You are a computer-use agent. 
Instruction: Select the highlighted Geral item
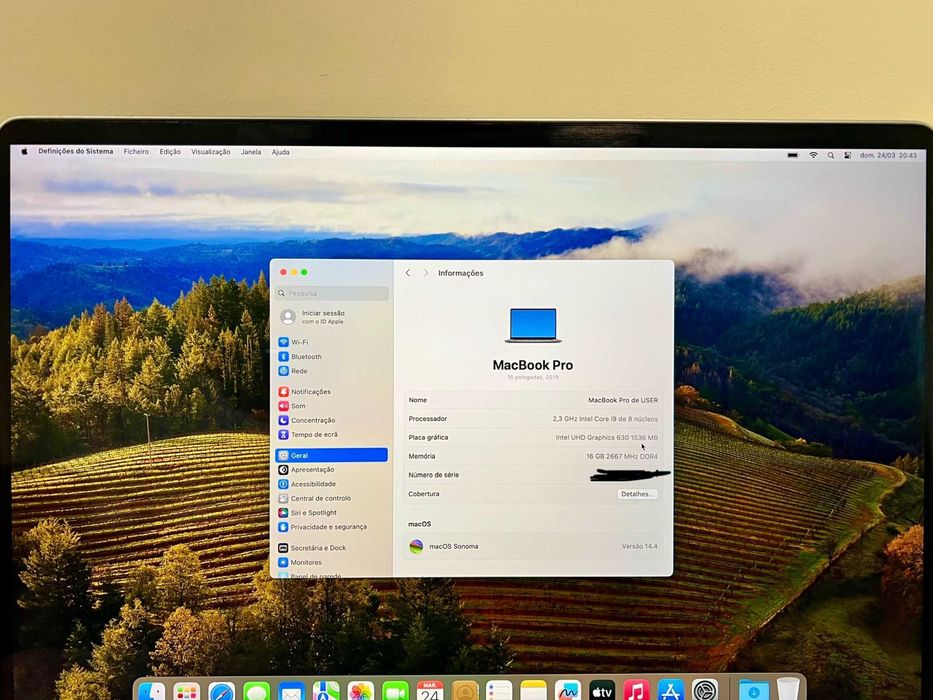(x=331, y=455)
